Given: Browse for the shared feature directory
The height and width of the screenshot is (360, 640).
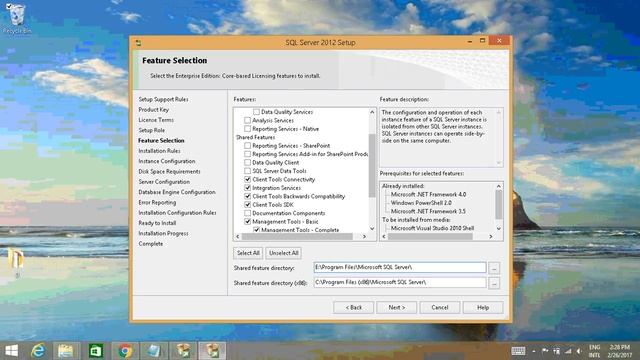Looking at the screenshot, I should tap(494, 268).
